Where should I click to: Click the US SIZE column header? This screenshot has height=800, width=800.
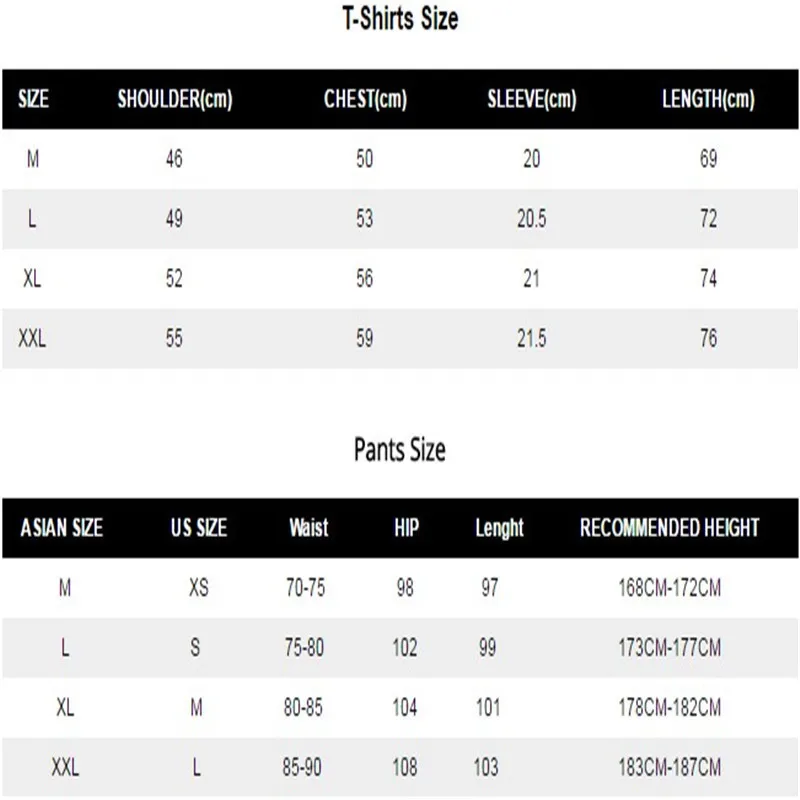pos(198,527)
